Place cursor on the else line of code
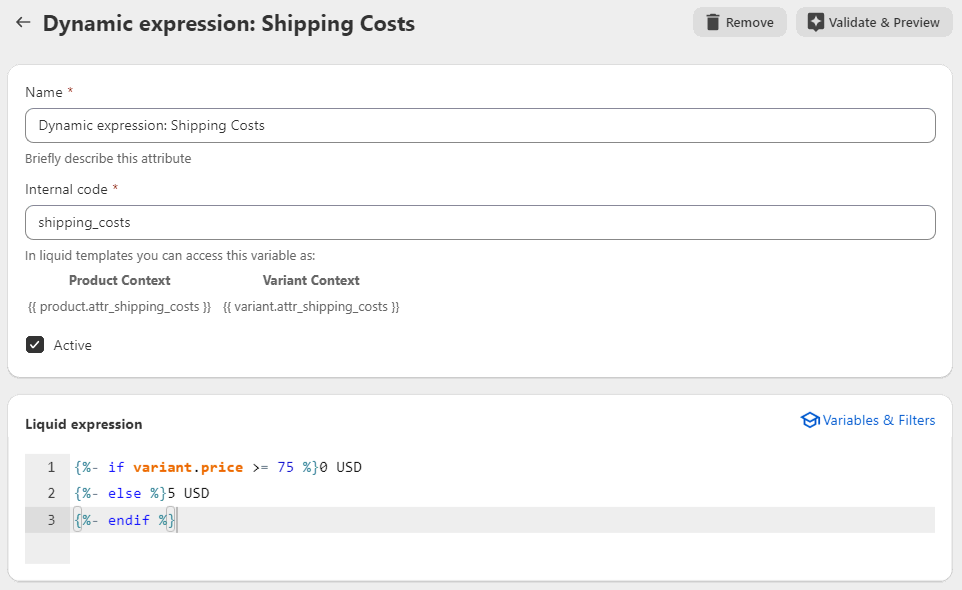The height and width of the screenshot is (590, 962). [142, 493]
